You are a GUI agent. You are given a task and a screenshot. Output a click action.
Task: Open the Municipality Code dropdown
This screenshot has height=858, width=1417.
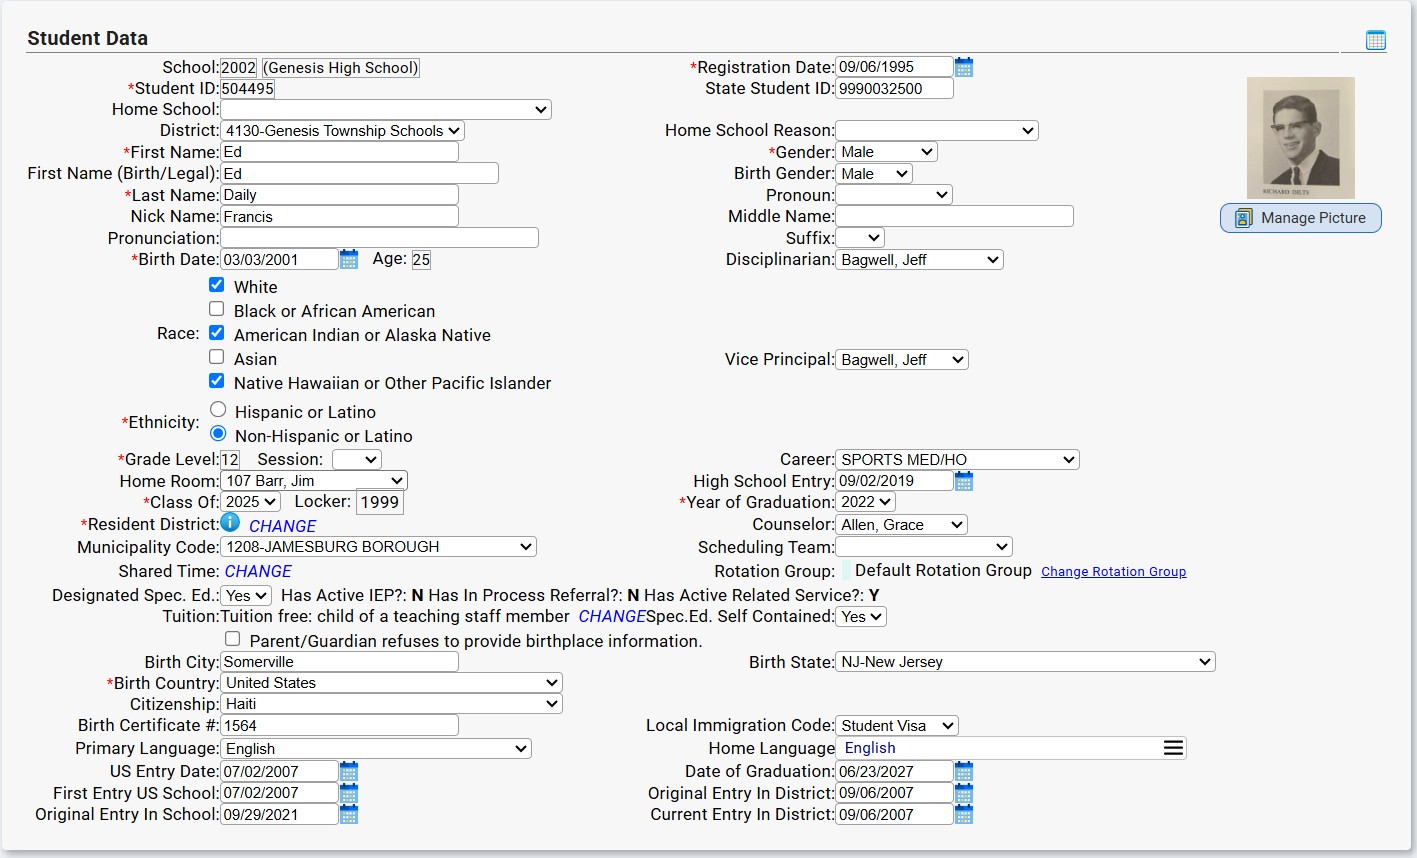[x=378, y=547]
